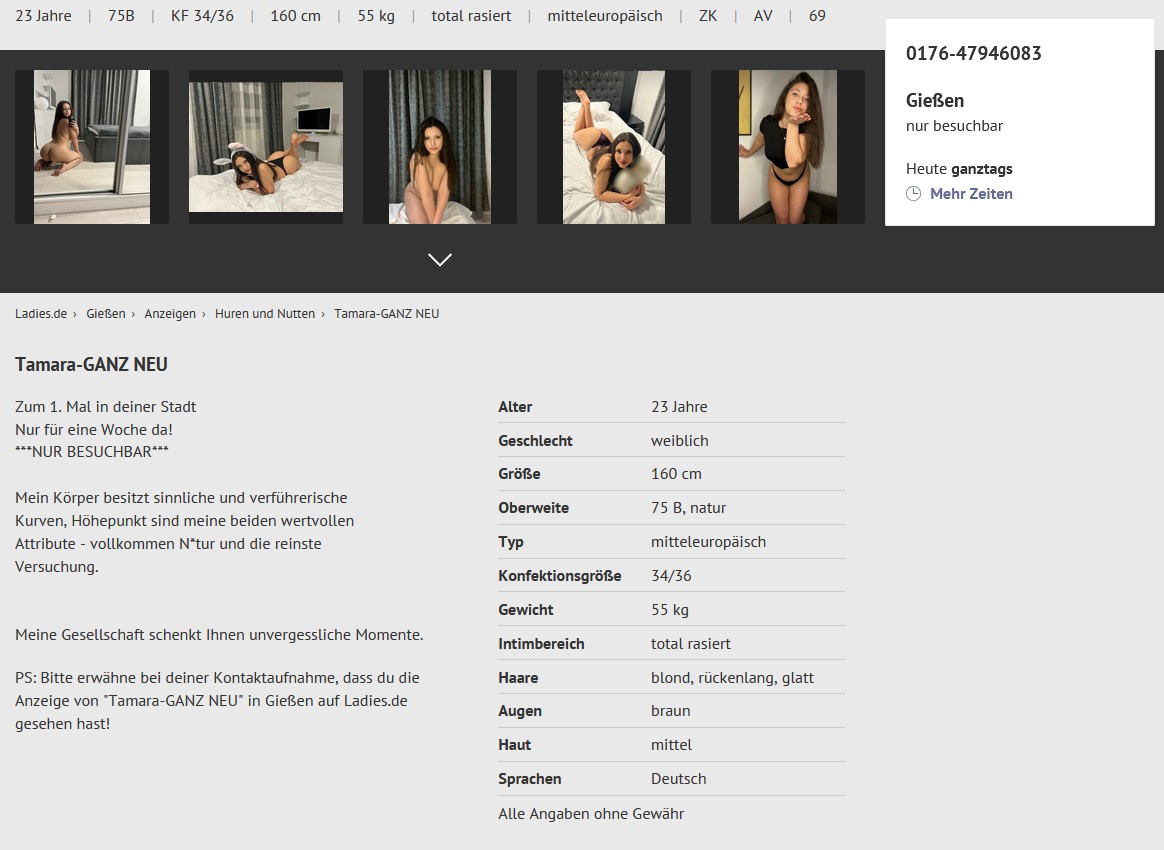Expand the photo gallery with the down chevron
This screenshot has width=1164, height=850.
(x=440, y=260)
